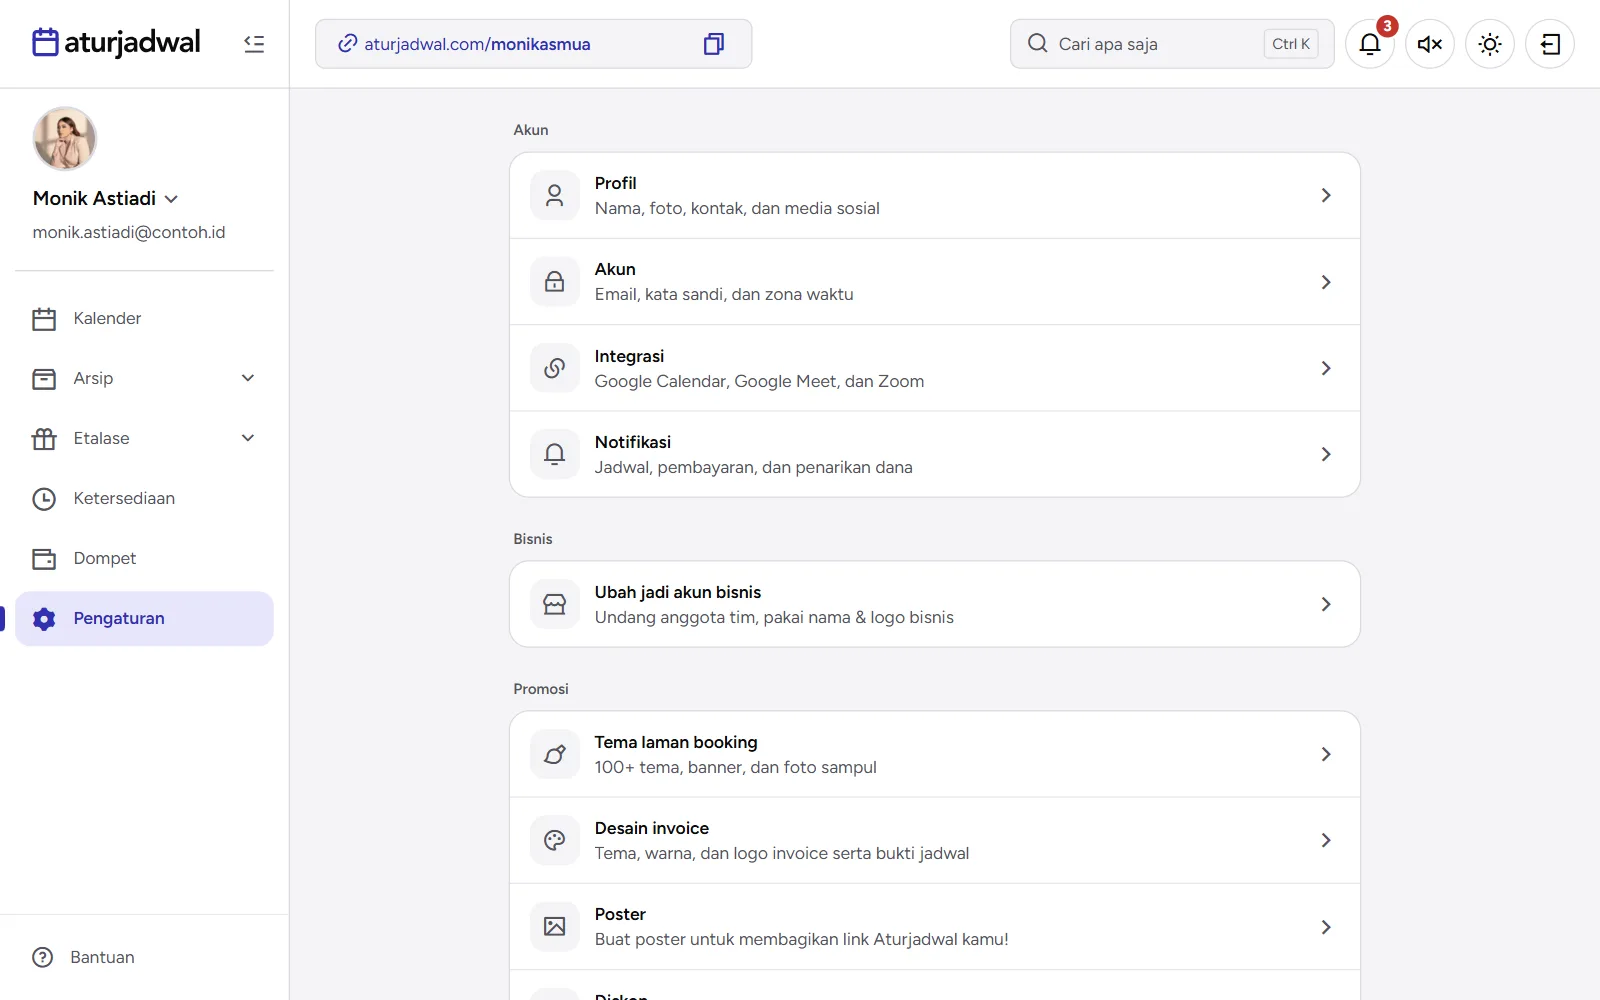Click the Akun lock icon
The image size is (1600, 1000).
[555, 282]
